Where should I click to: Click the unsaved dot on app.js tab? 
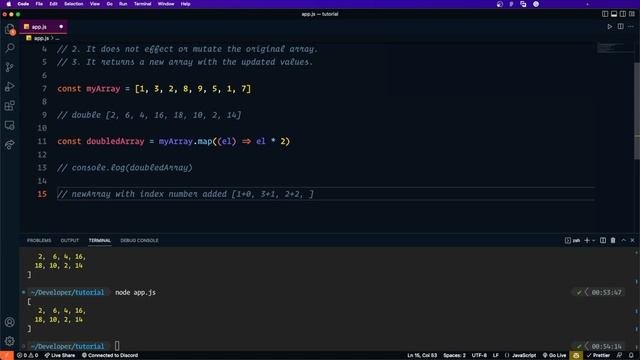coord(61,27)
